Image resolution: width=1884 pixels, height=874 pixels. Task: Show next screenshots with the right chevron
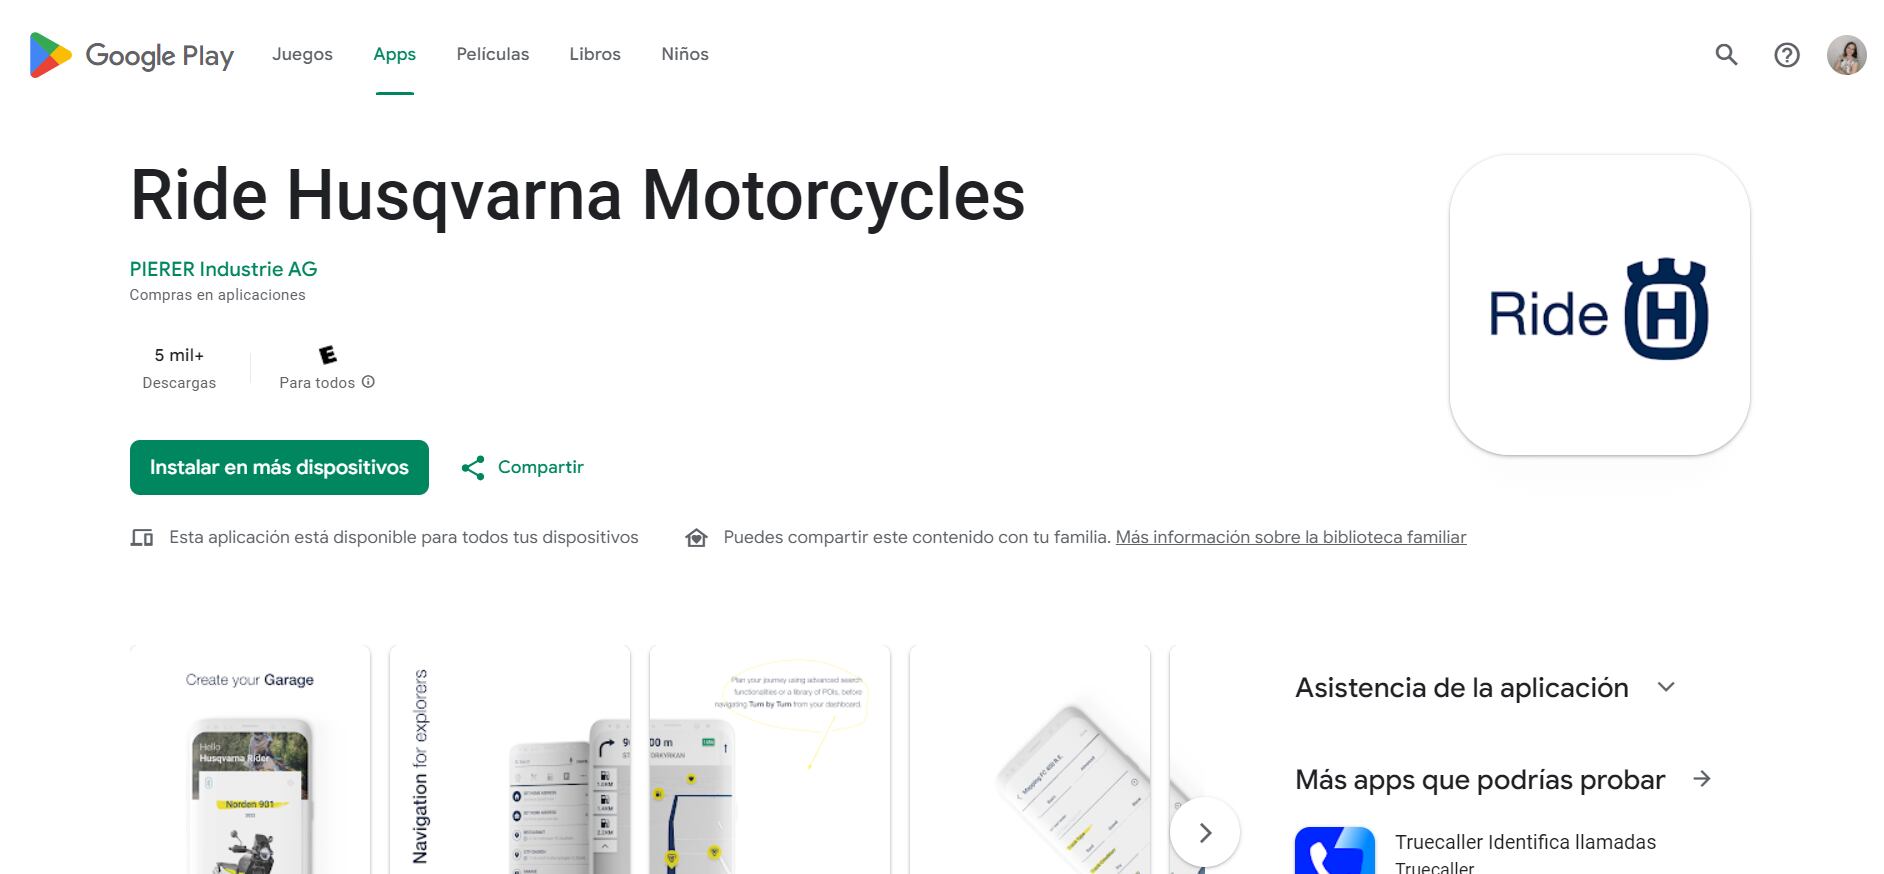click(x=1205, y=833)
